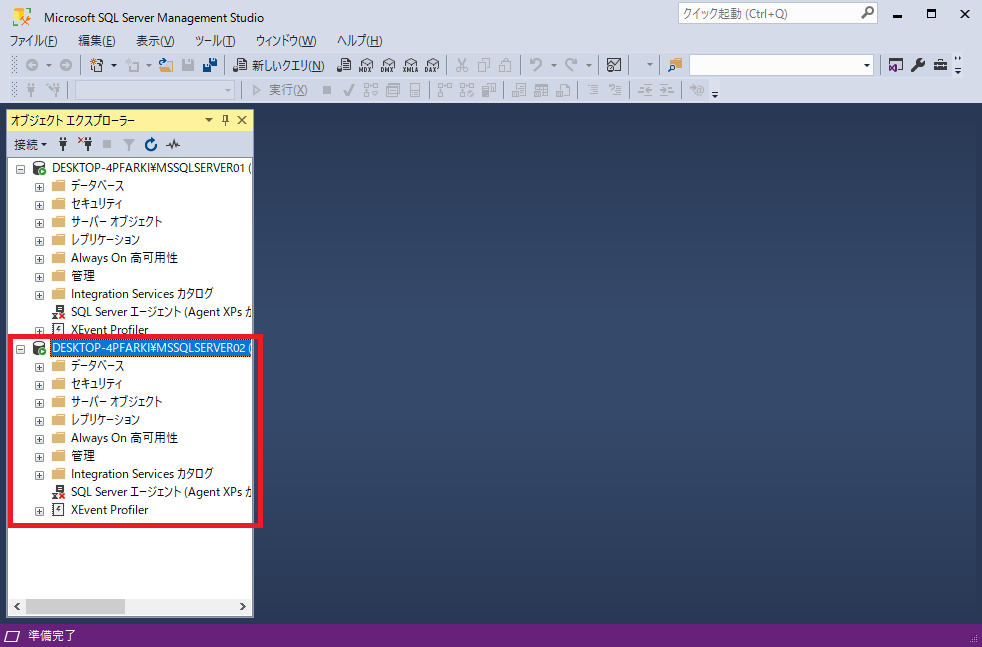Expand データベース under MSSQLSERVER02
Image resolution: width=982 pixels, height=647 pixels.
(39, 366)
